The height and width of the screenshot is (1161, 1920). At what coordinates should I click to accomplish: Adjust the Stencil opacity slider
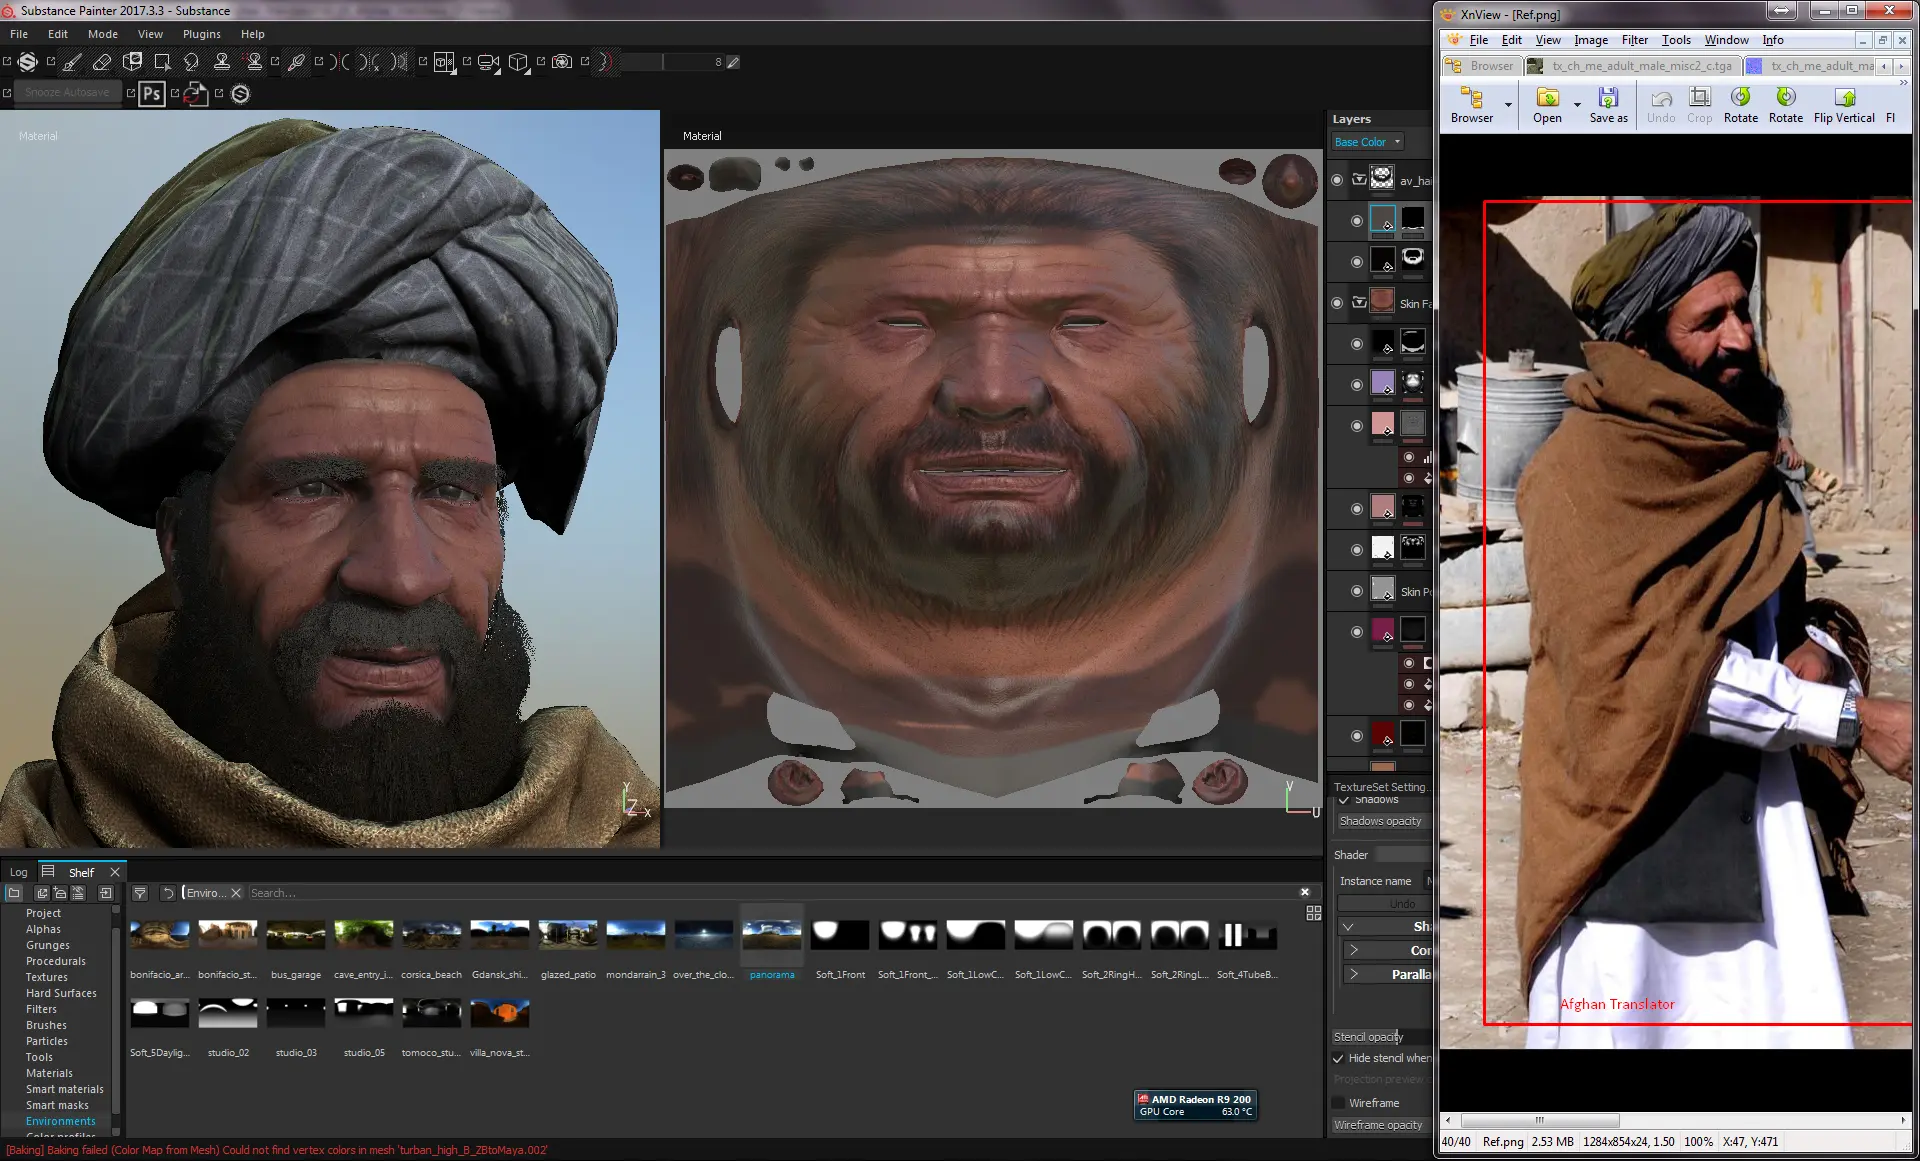click(1382, 1037)
